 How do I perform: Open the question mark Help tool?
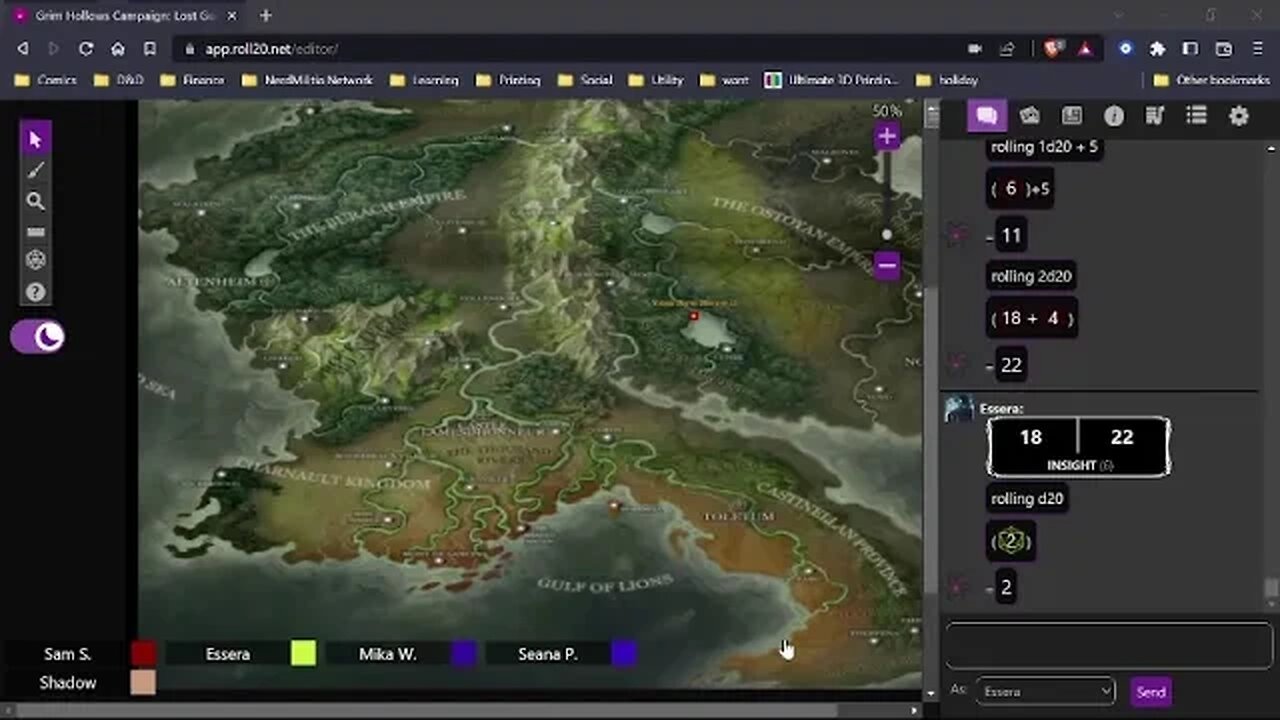(36, 292)
